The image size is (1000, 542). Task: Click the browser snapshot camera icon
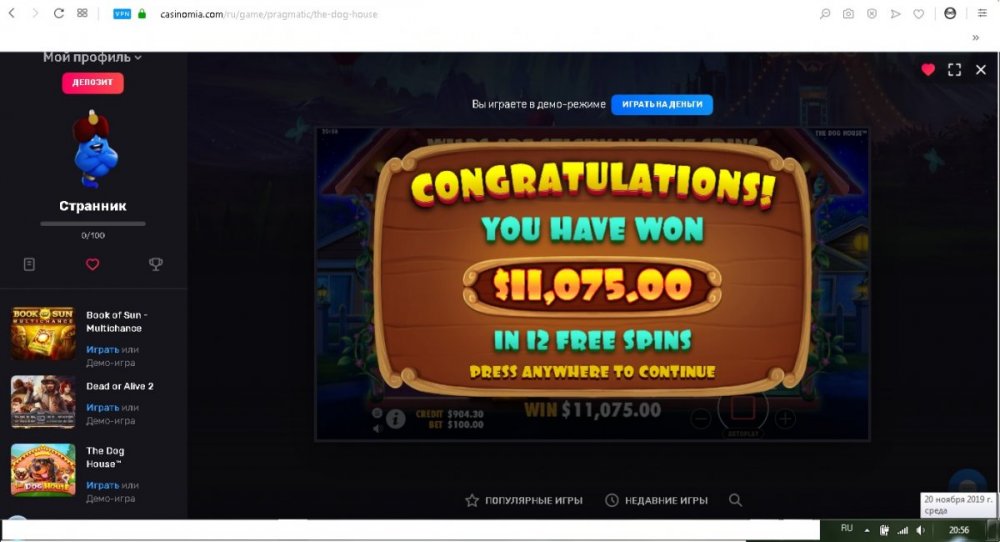848,14
